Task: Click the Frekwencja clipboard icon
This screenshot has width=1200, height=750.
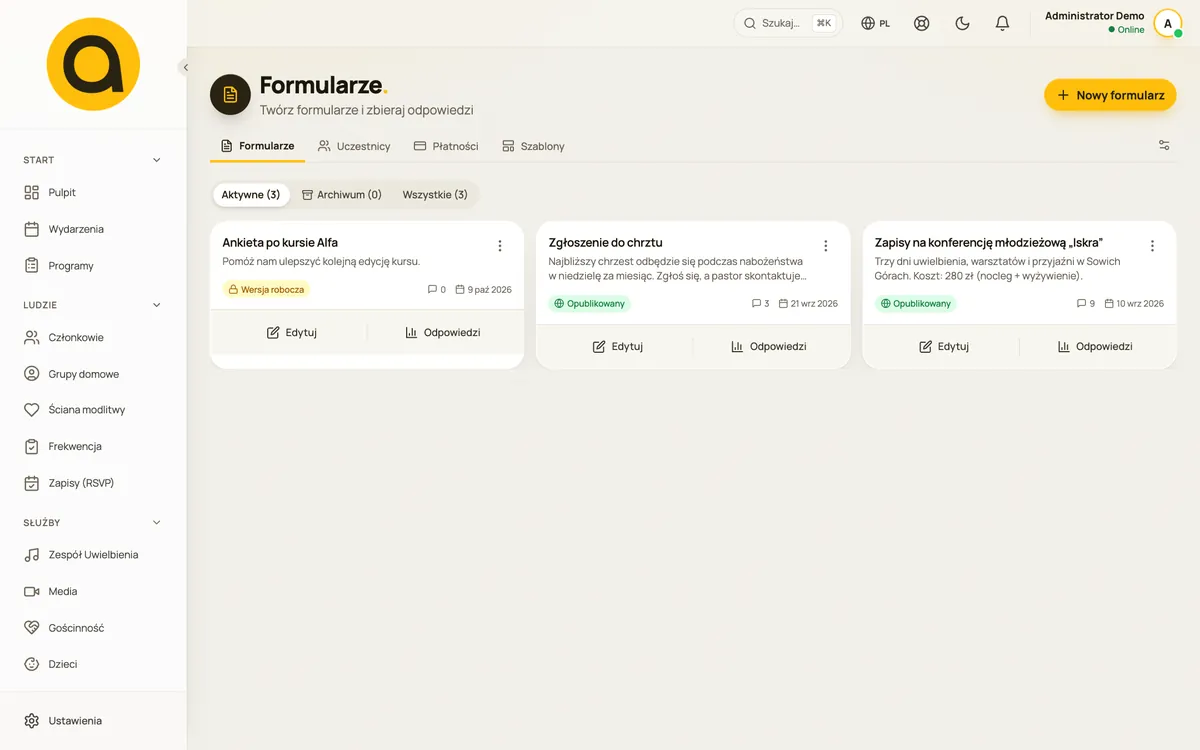Action: click(31, 447)
